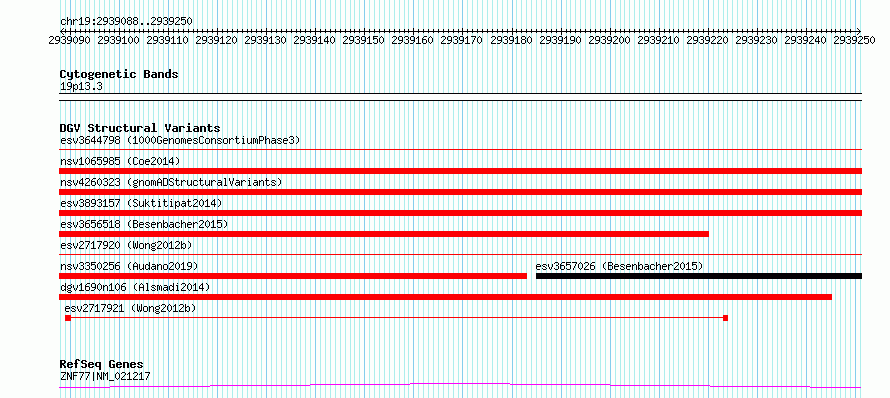This screenshot has width=890, height=398.
Task: Click the red dgv1690n106 variant bar
Action: [x=445, y=297]
